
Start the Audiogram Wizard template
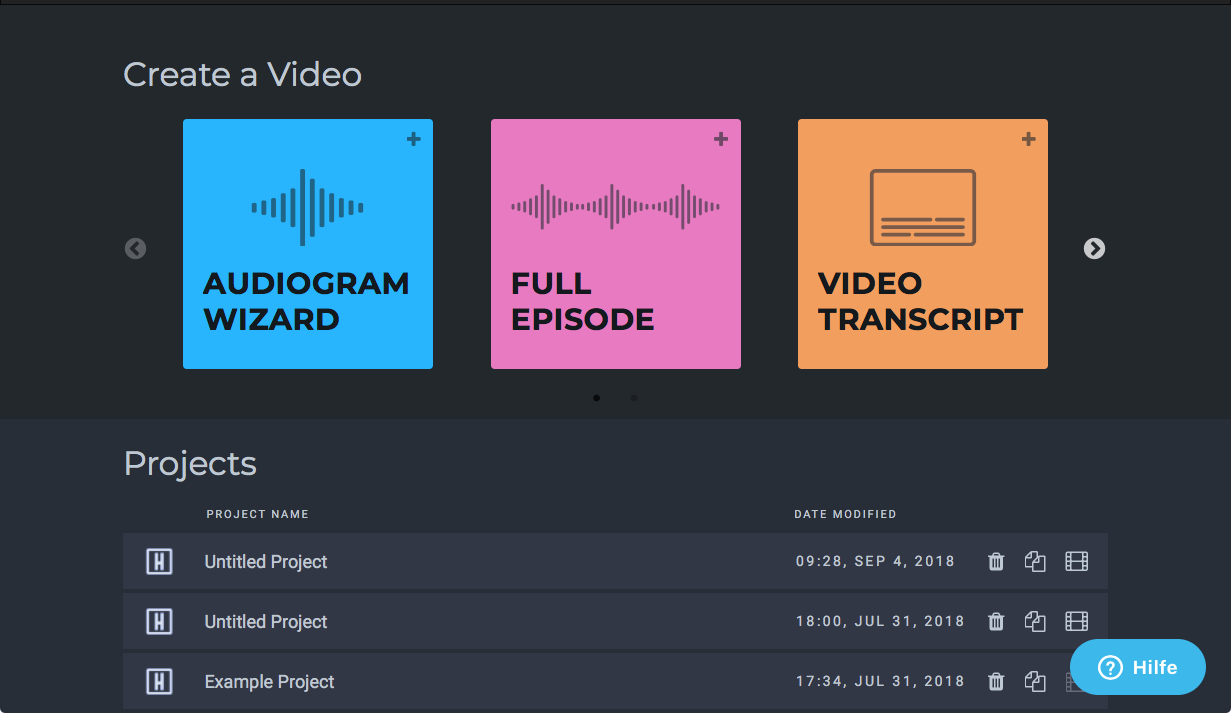pos(307,244)
